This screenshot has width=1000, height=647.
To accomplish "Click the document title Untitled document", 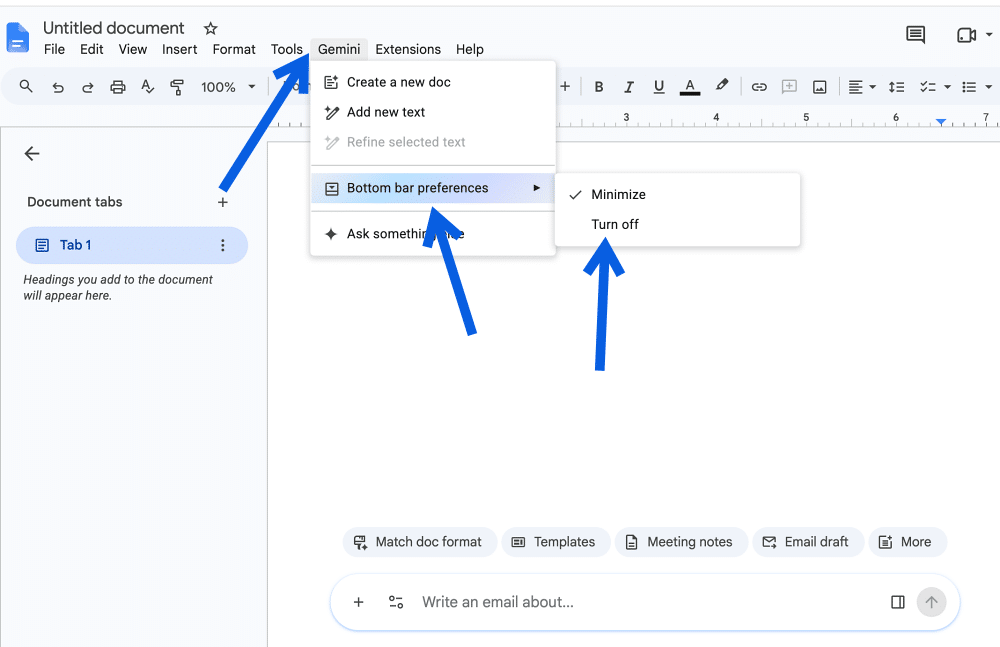I will (x=114, y=28).
